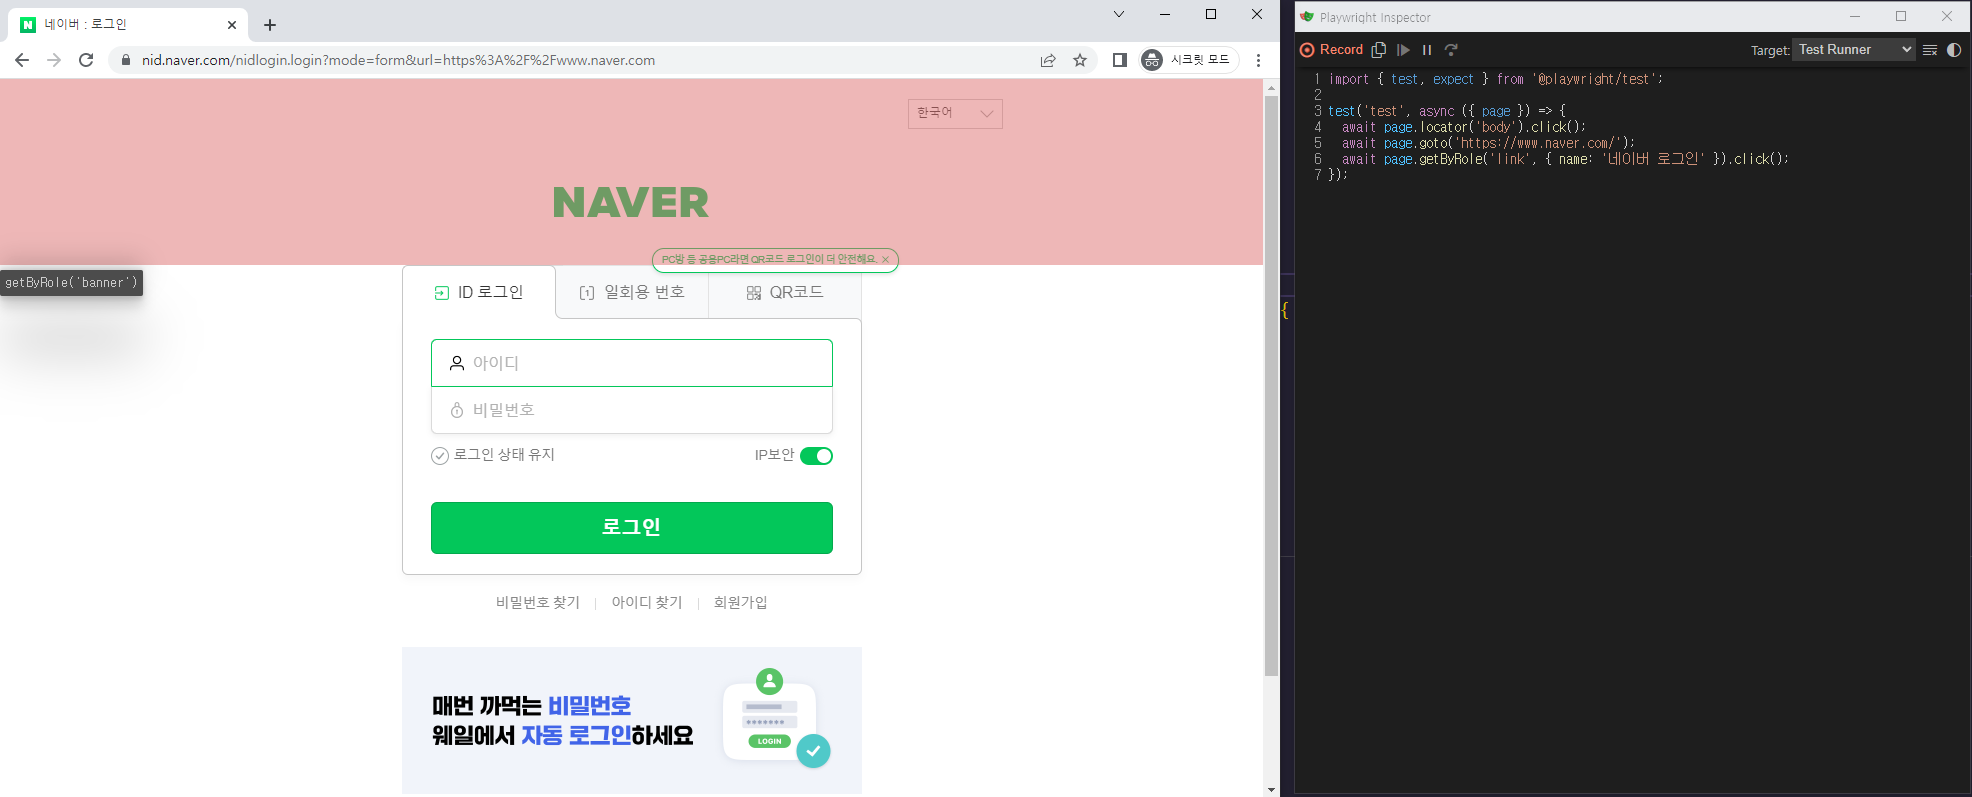The image size is (1972, 797).
Task: Open the 웨일 자동 로그인 banner
Action: tap(632, 720)
